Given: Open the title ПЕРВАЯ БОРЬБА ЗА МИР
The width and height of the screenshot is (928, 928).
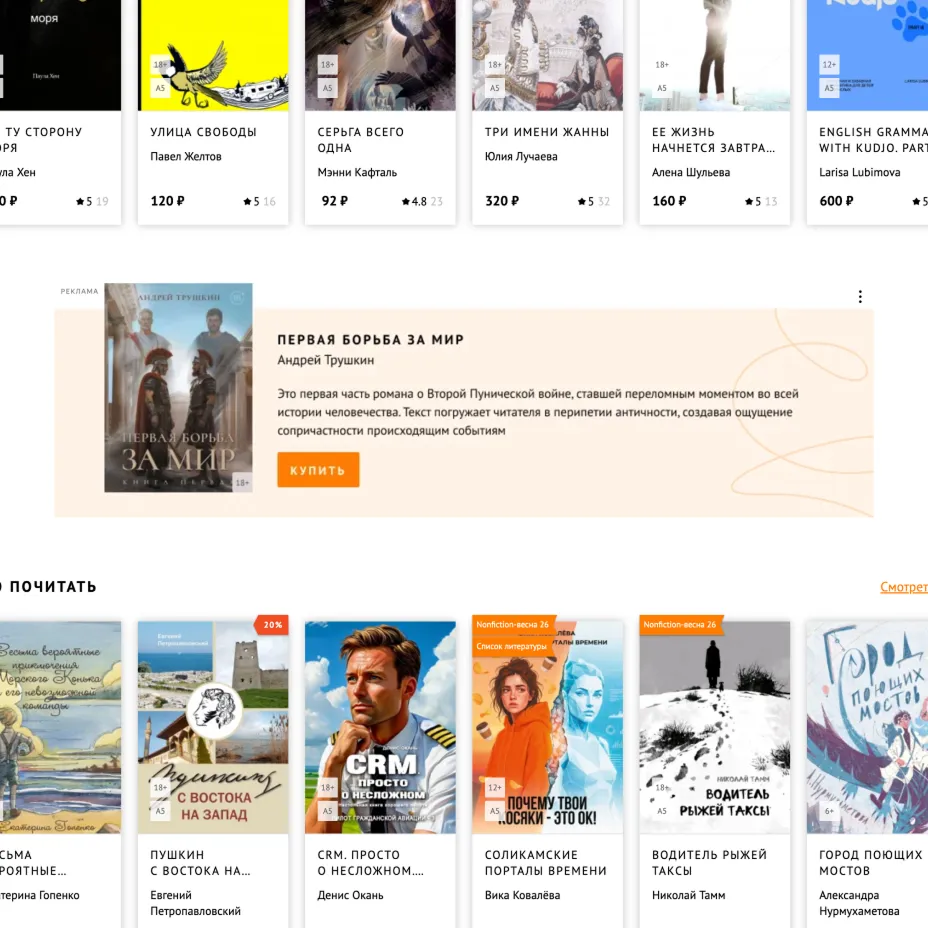Looking at the screenshot, I should pyautogui.click(x=370, y=340).
